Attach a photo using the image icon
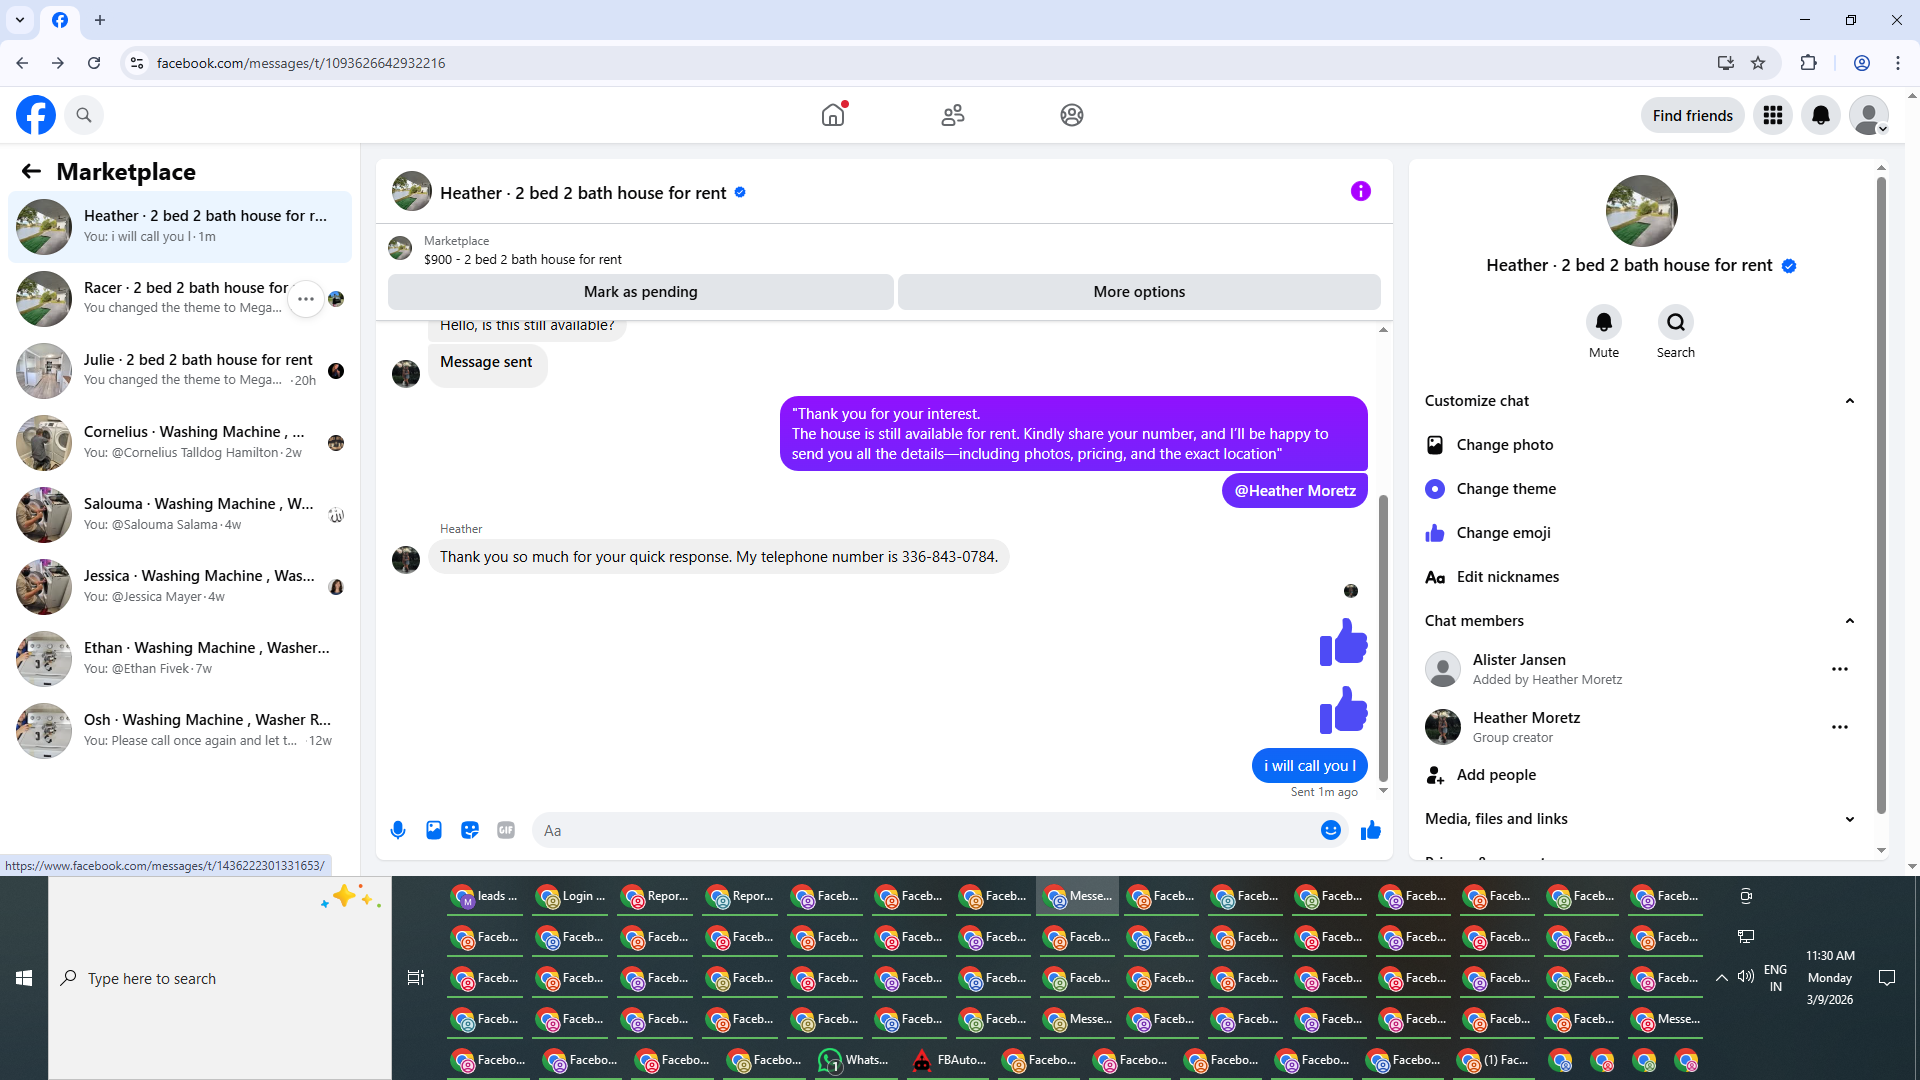 [x=434, y=830]
